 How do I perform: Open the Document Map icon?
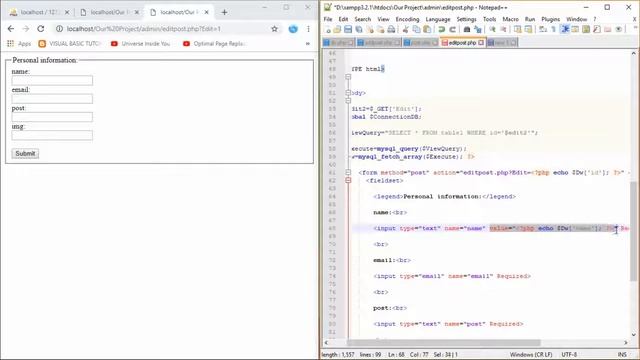point(586,29)
